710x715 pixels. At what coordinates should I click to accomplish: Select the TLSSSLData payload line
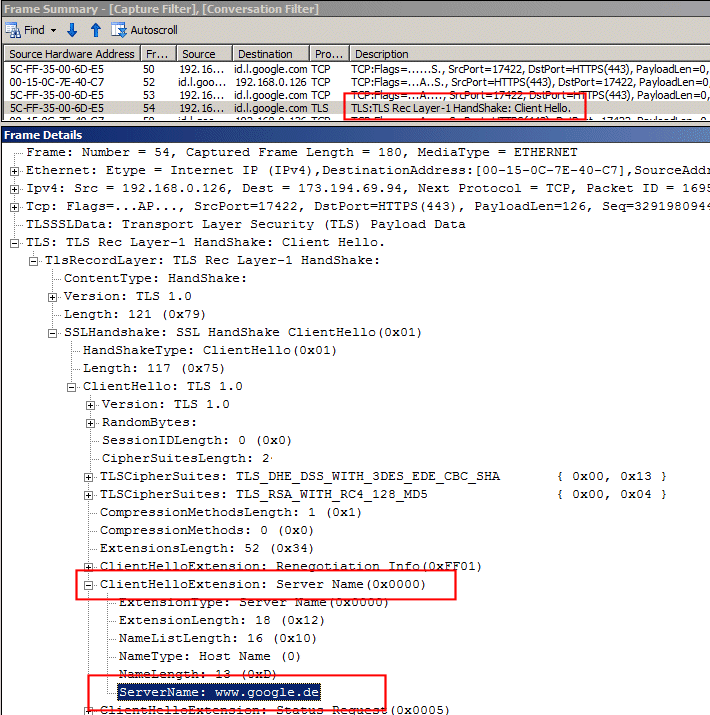click(x=246, y=224)
